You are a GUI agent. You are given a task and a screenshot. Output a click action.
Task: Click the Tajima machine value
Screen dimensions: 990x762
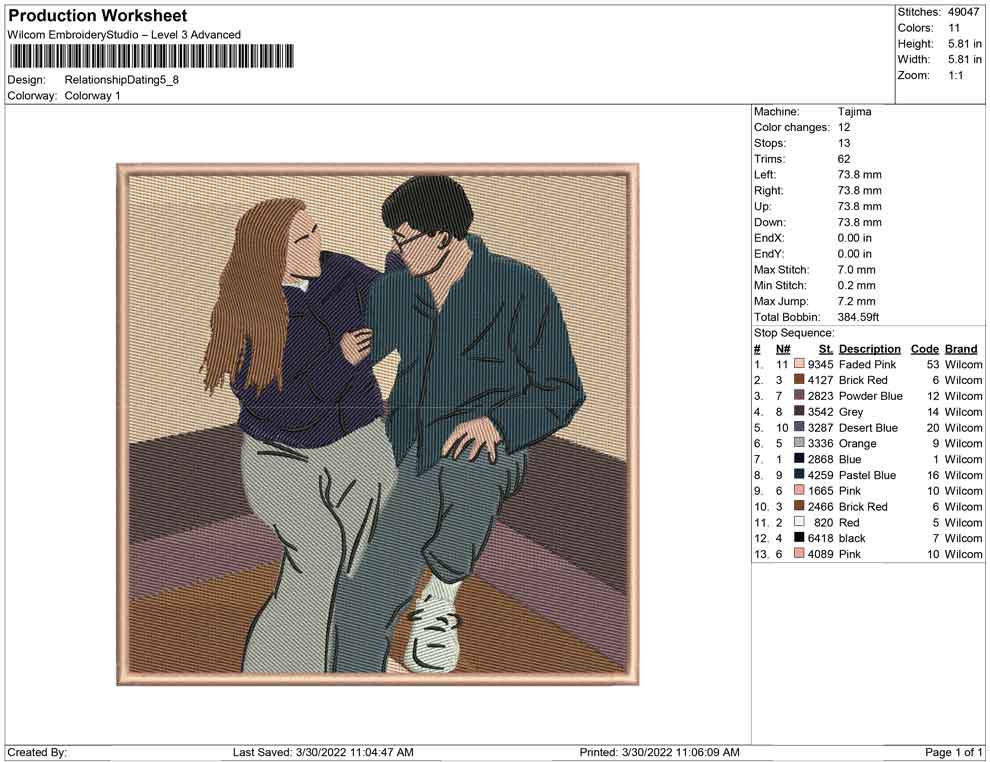[854, 112]
